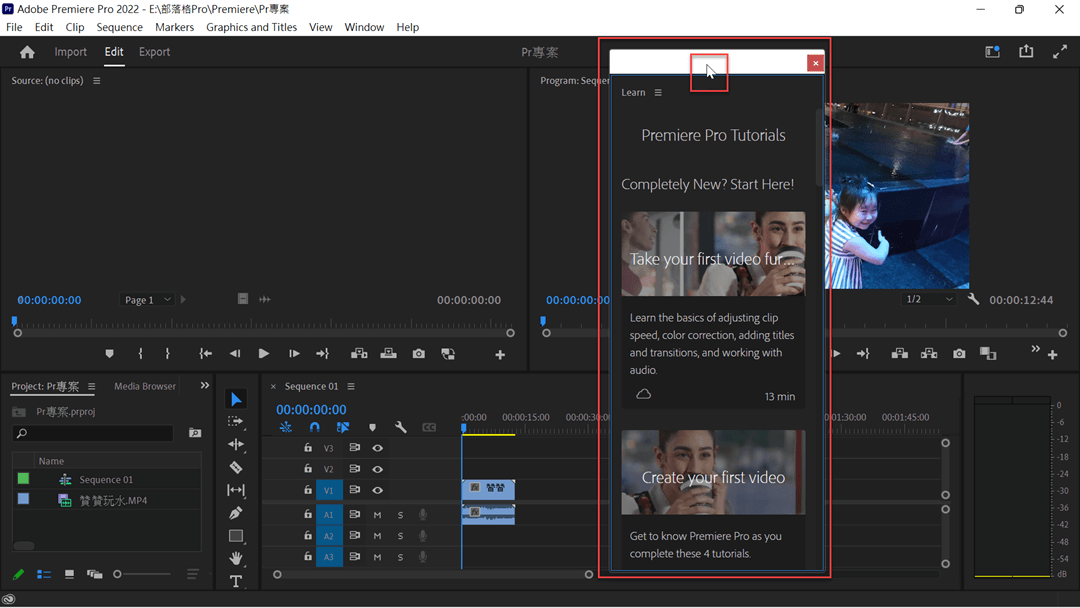Open 'Create your first video' tutorial

713,472
